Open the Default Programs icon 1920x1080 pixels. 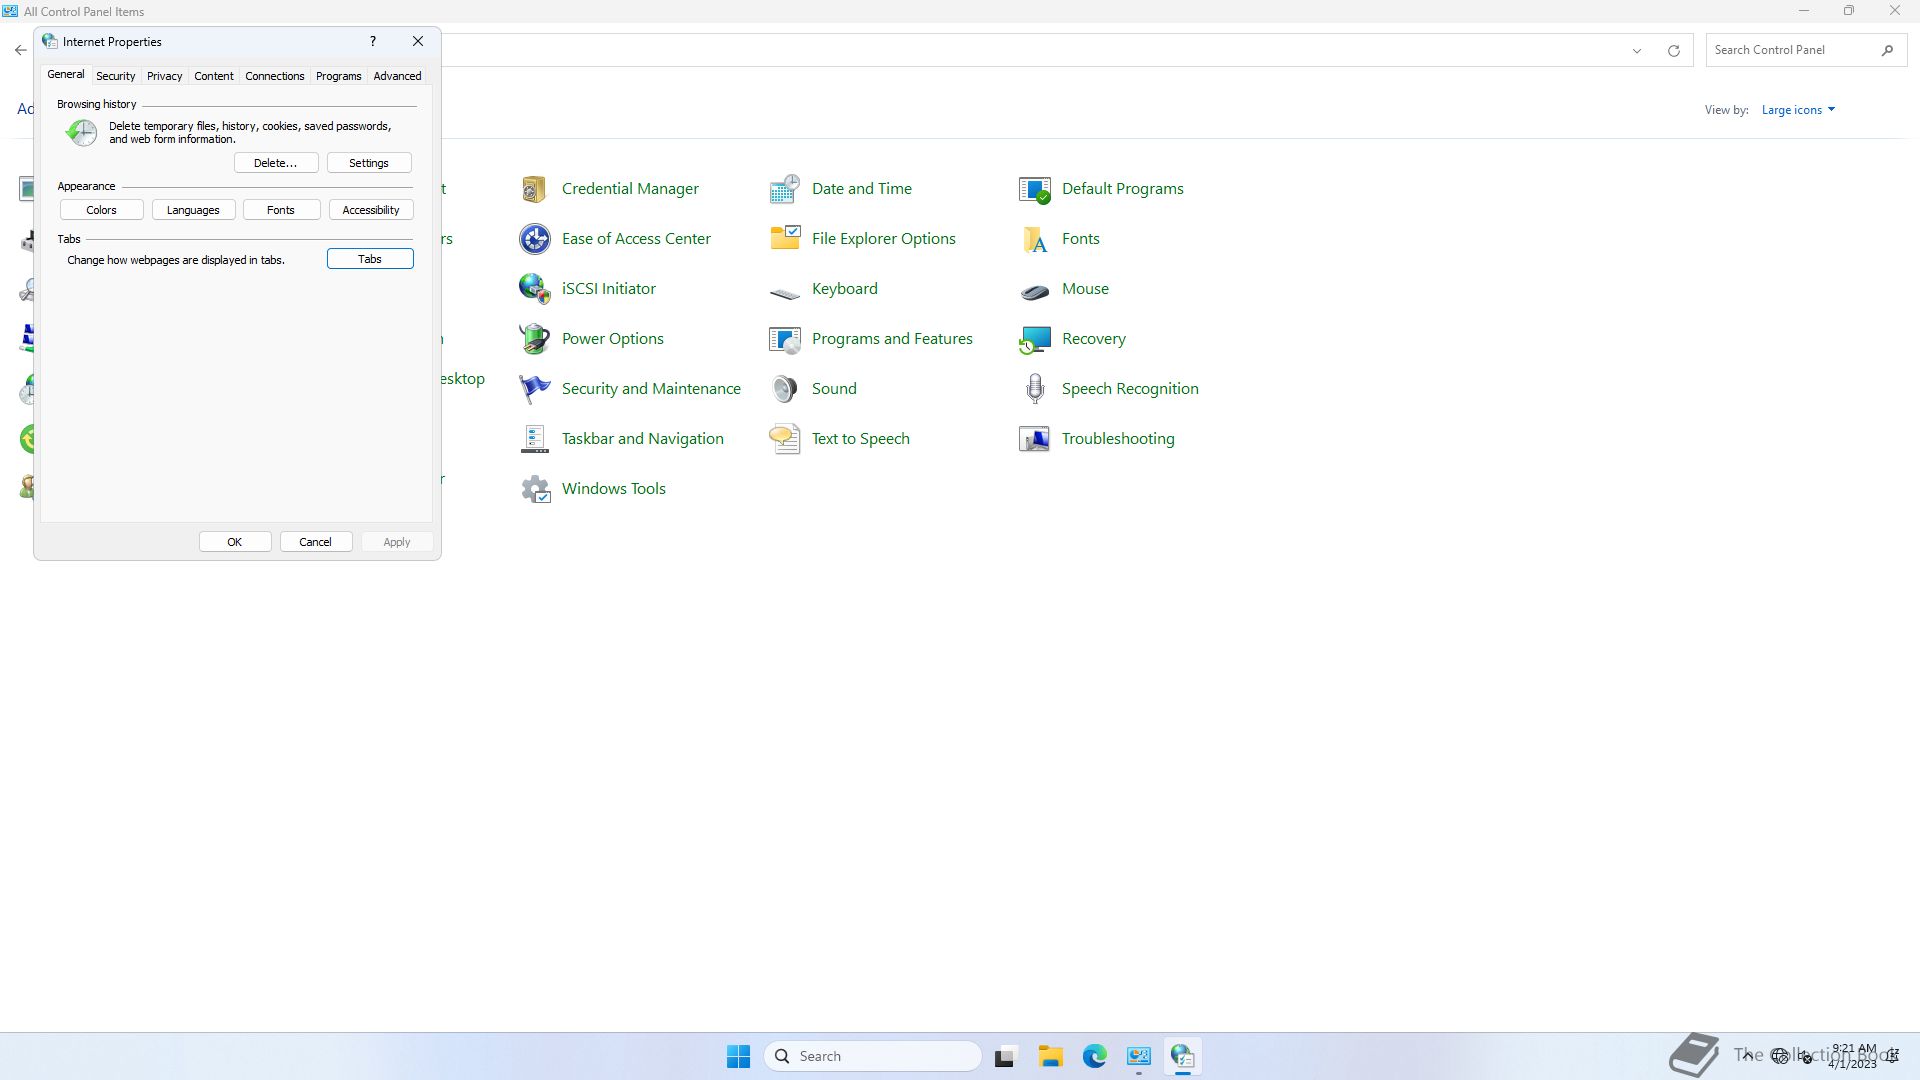[1034, 189]
